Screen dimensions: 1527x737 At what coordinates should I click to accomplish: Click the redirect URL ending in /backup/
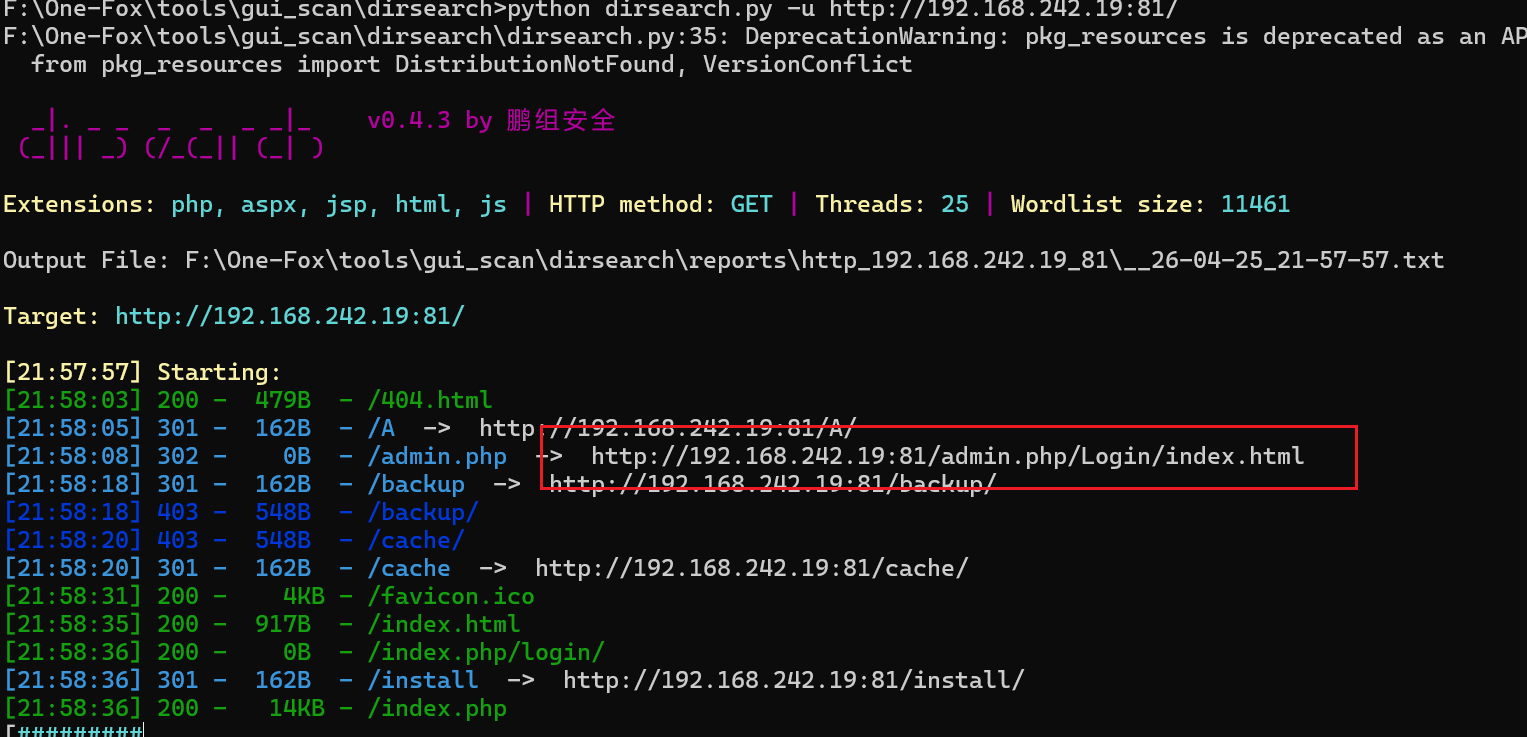point(772,484)
